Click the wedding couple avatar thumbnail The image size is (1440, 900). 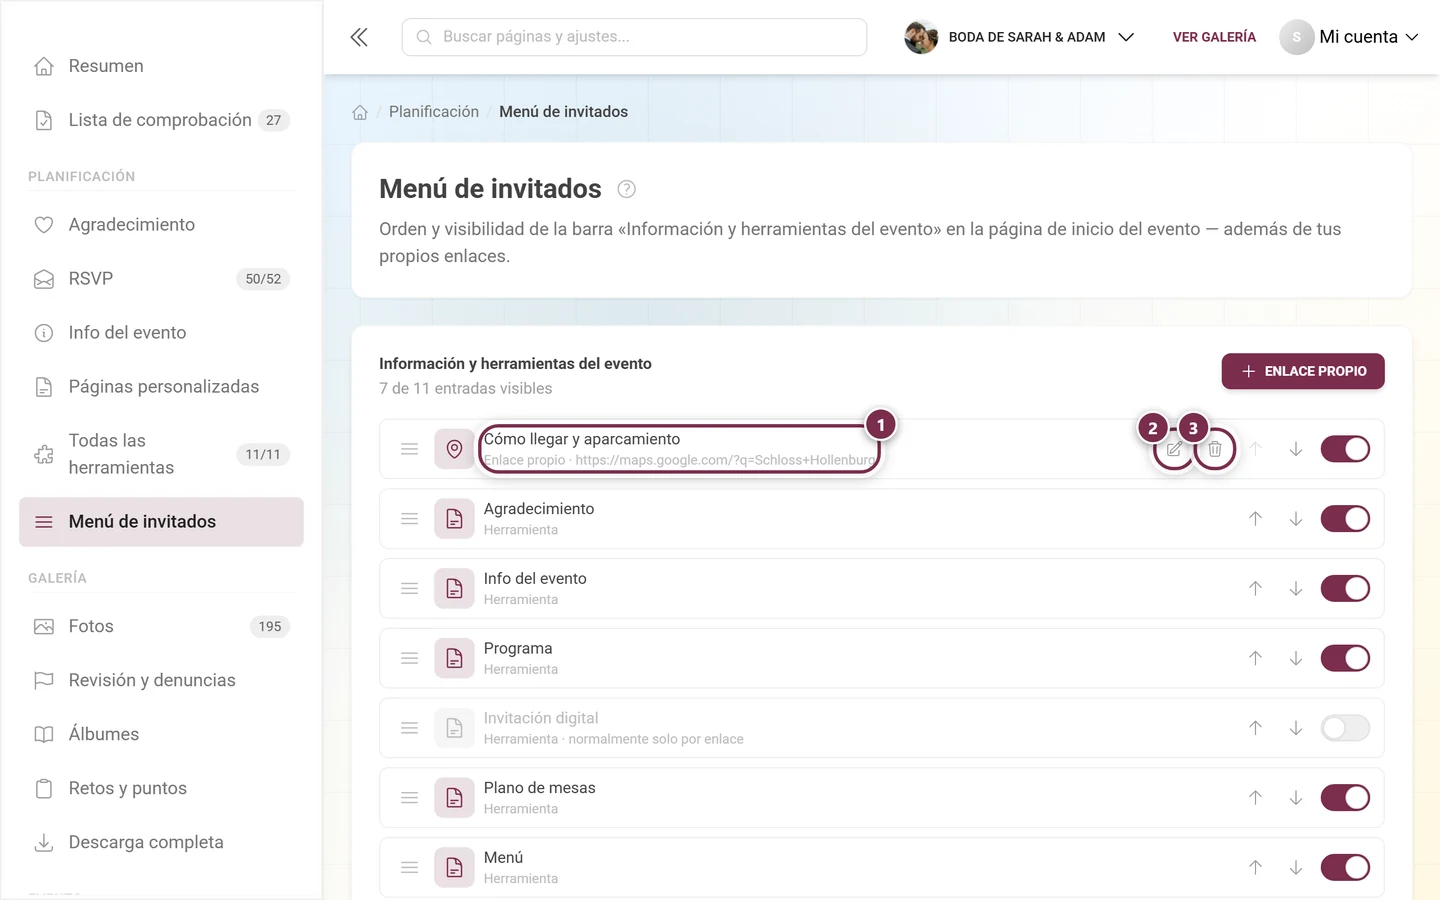(921, 37)
